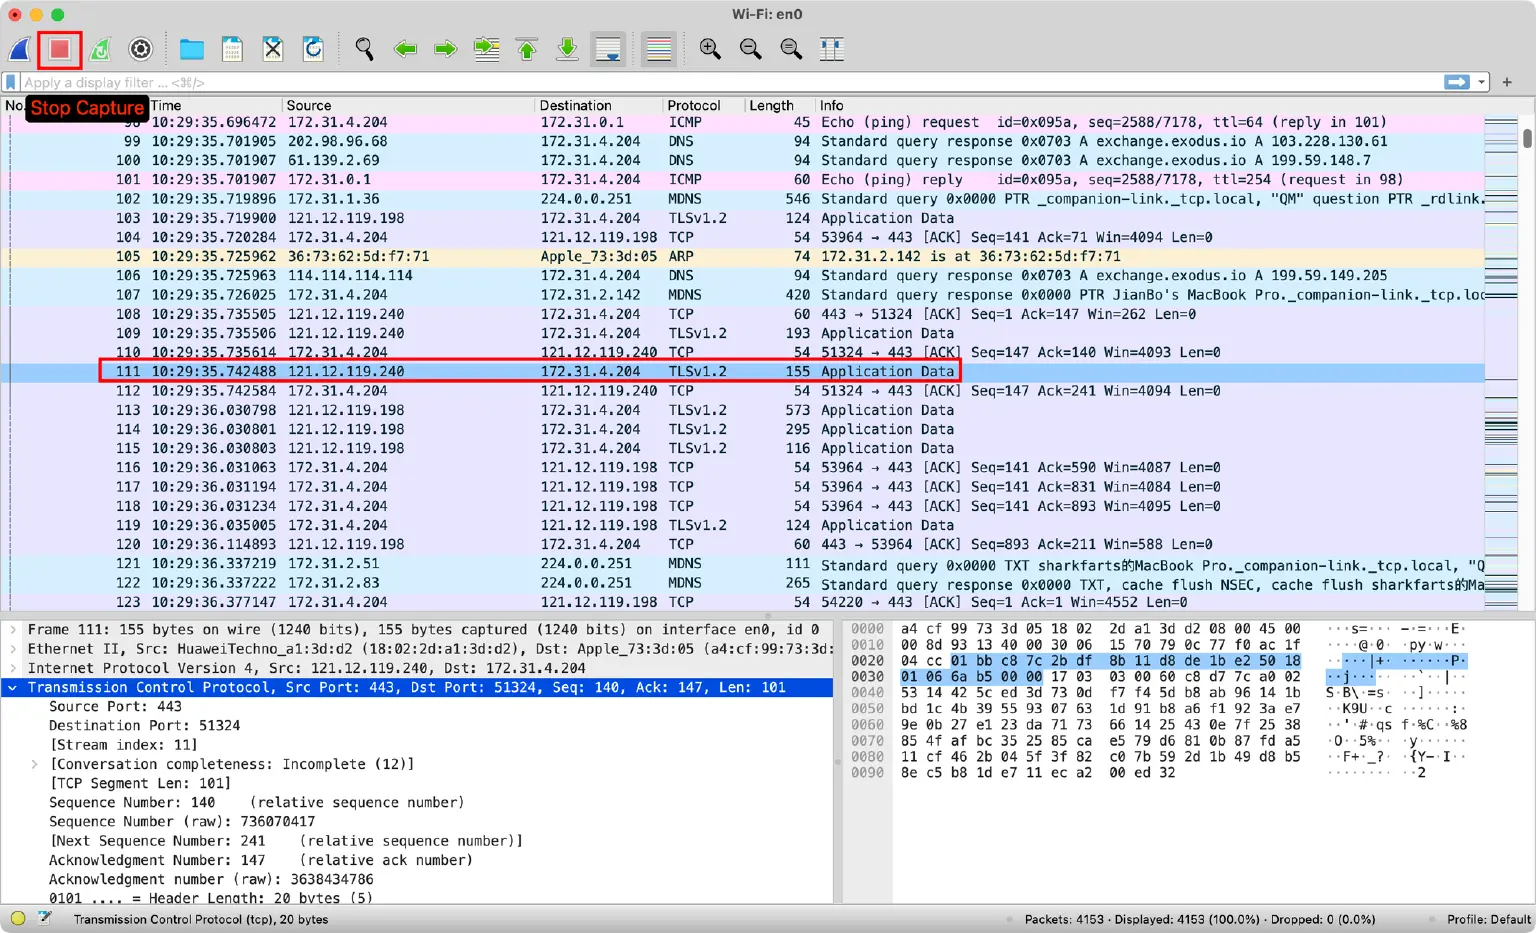The height and width of the screenshot is (933, 1536).
Task: Restart the current capture
Action: [x=100, y=49]
